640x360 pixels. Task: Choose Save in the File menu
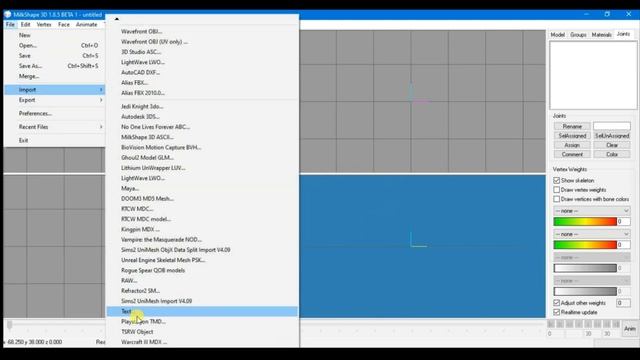tap(54, 56)
